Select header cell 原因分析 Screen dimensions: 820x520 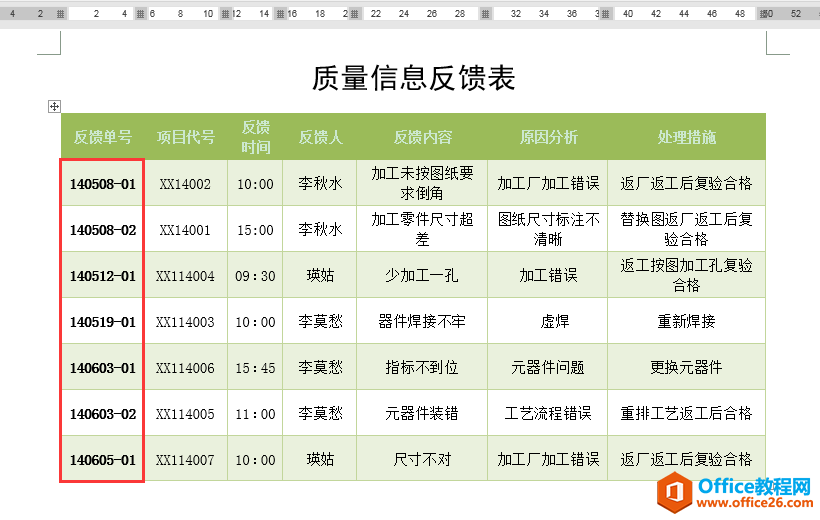point(548,137)
